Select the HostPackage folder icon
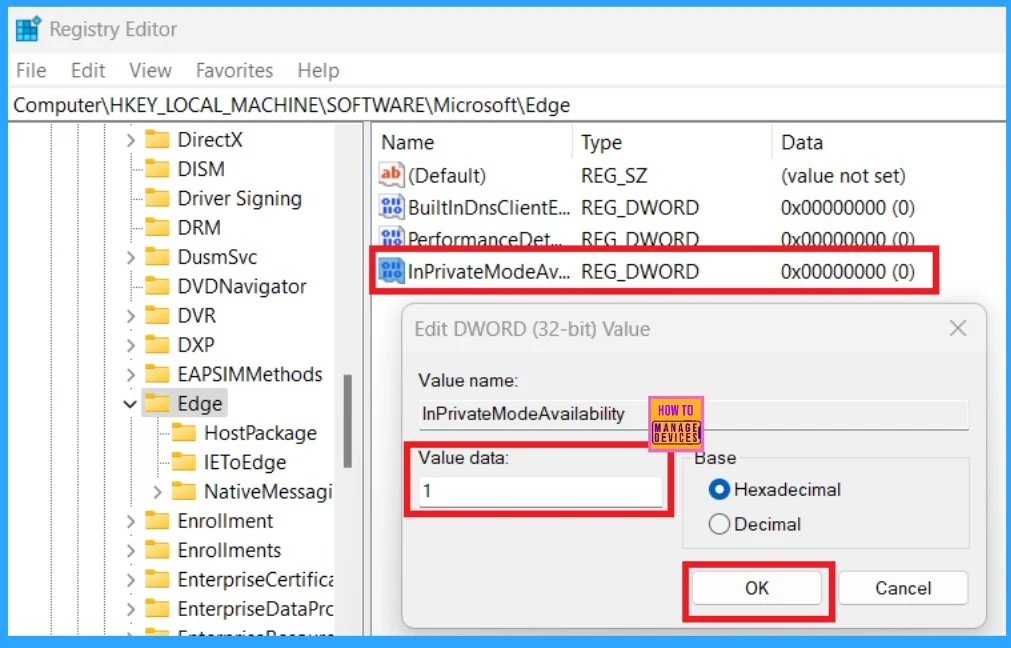The height and width of the screenshot is (648, 1011). tap(184, 433)
